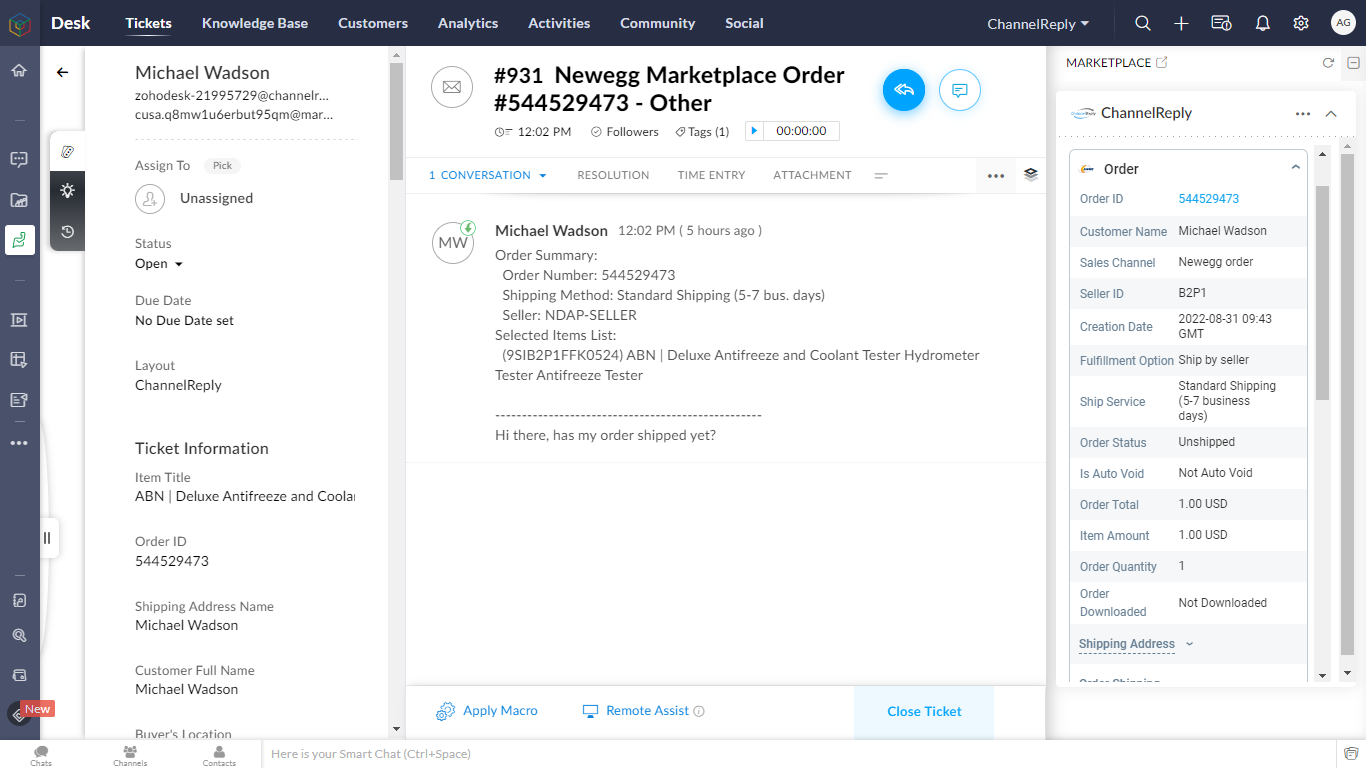Click the Close Ticket button
The width and height of the screenshot is (1366, 768).
click(x=924, y=711)
